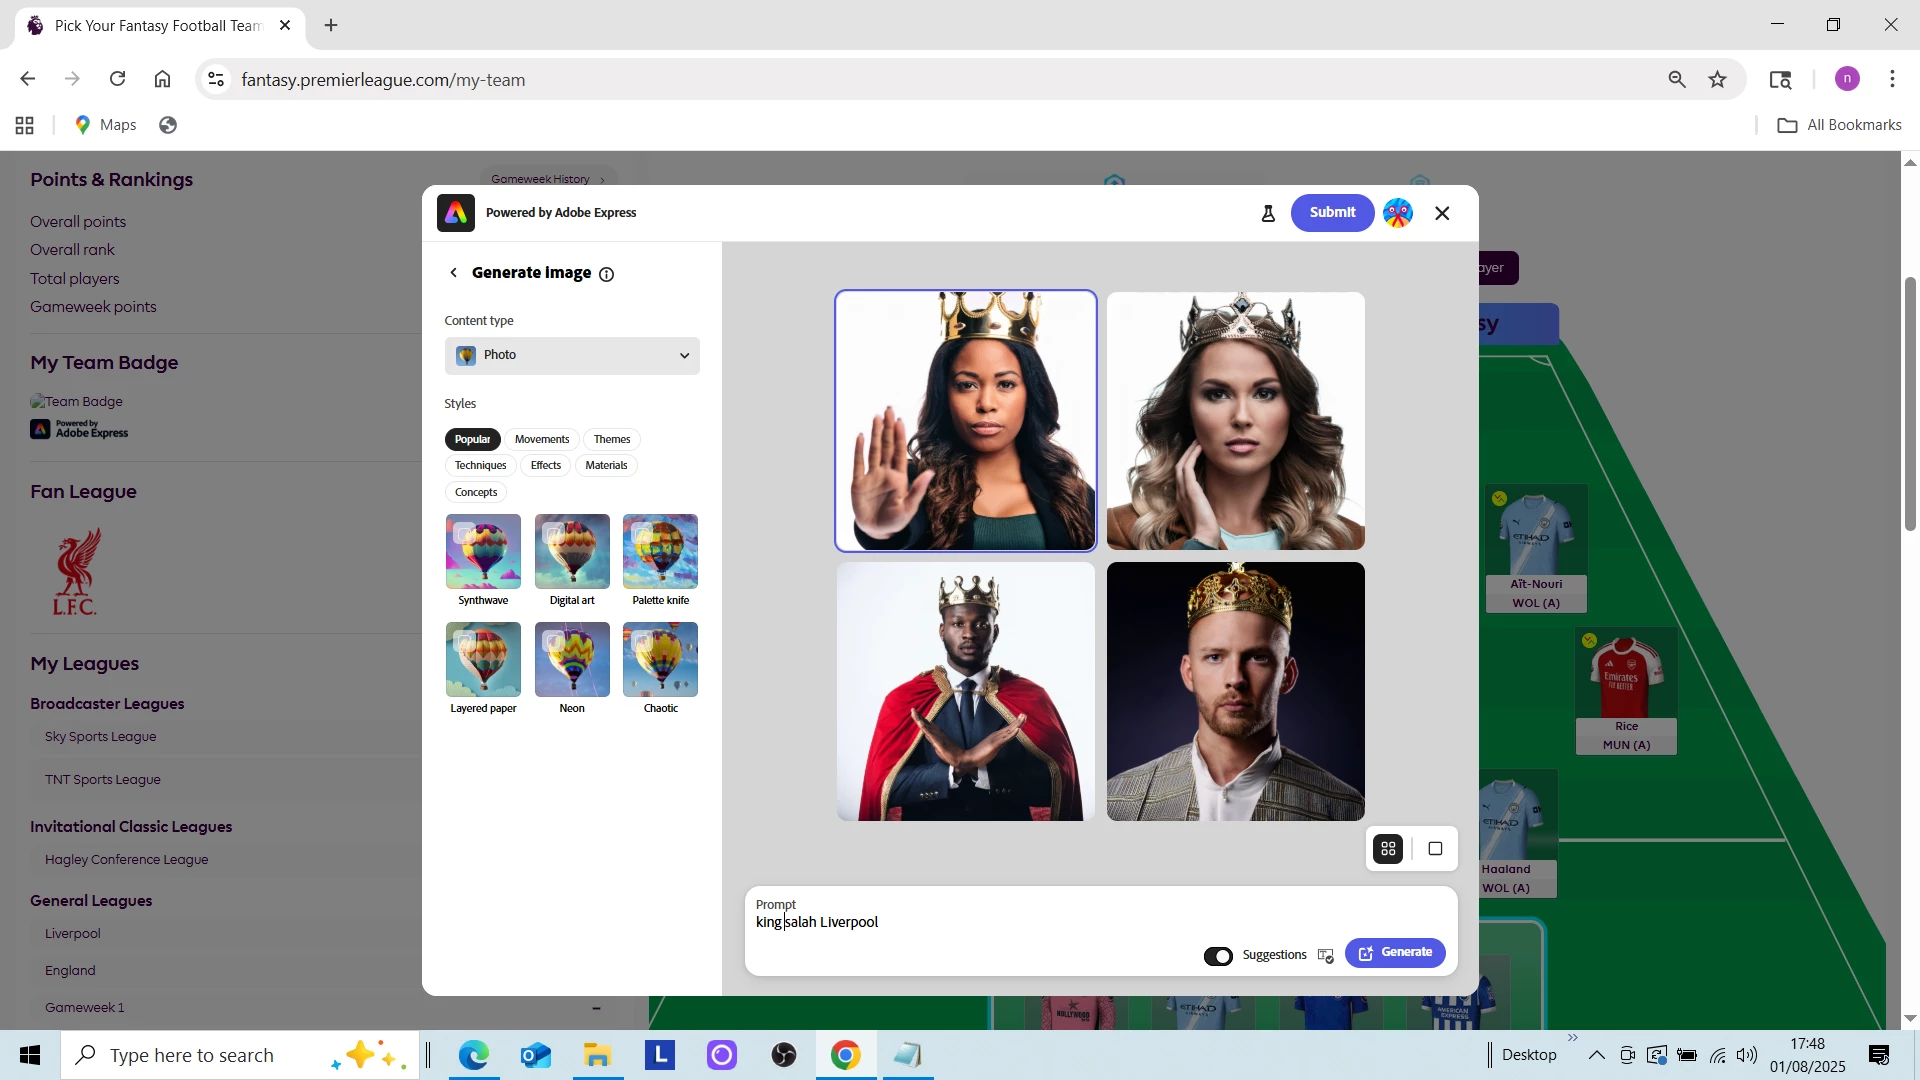Screen dimensions: 1920x1080
Task: Click the prompt settings icon beside Suggestions
Action: (x=1326, y=956)
